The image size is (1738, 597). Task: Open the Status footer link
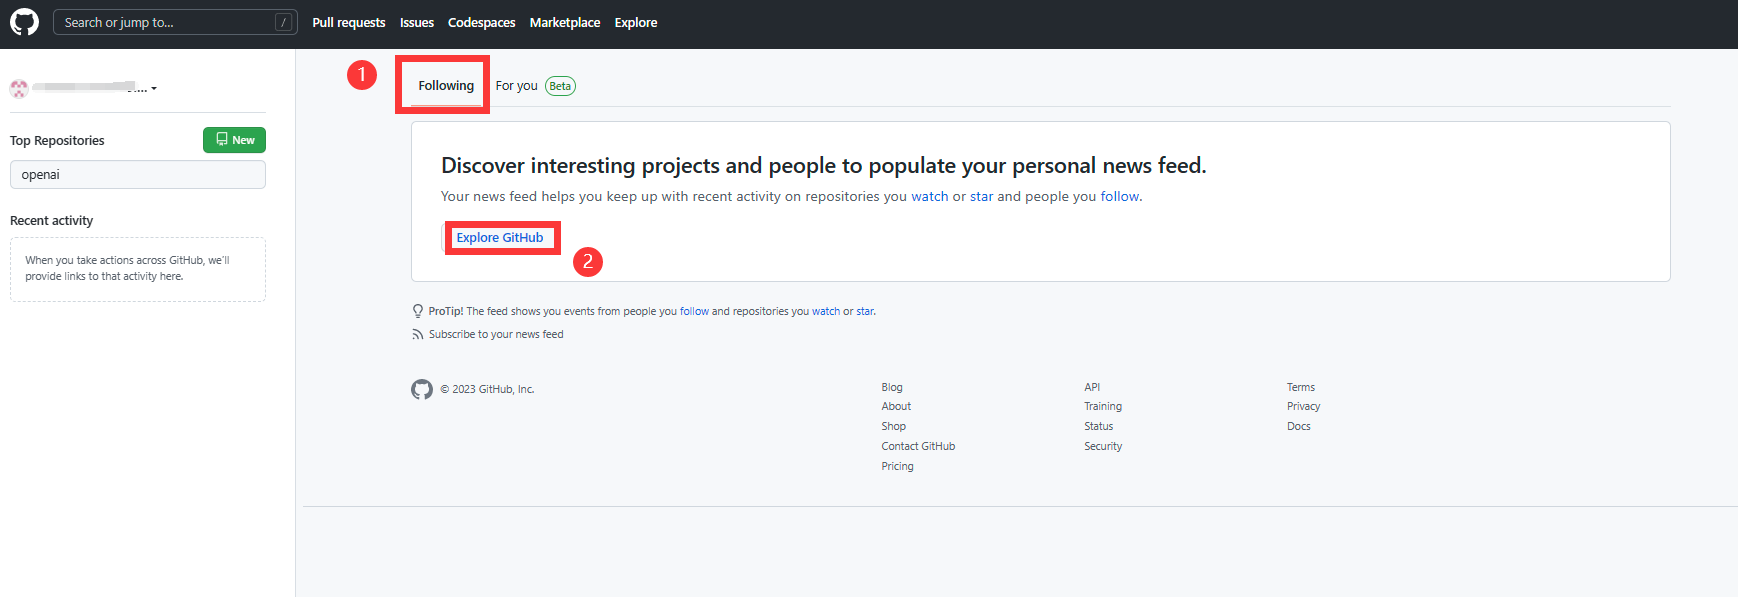click(1099, 426)
